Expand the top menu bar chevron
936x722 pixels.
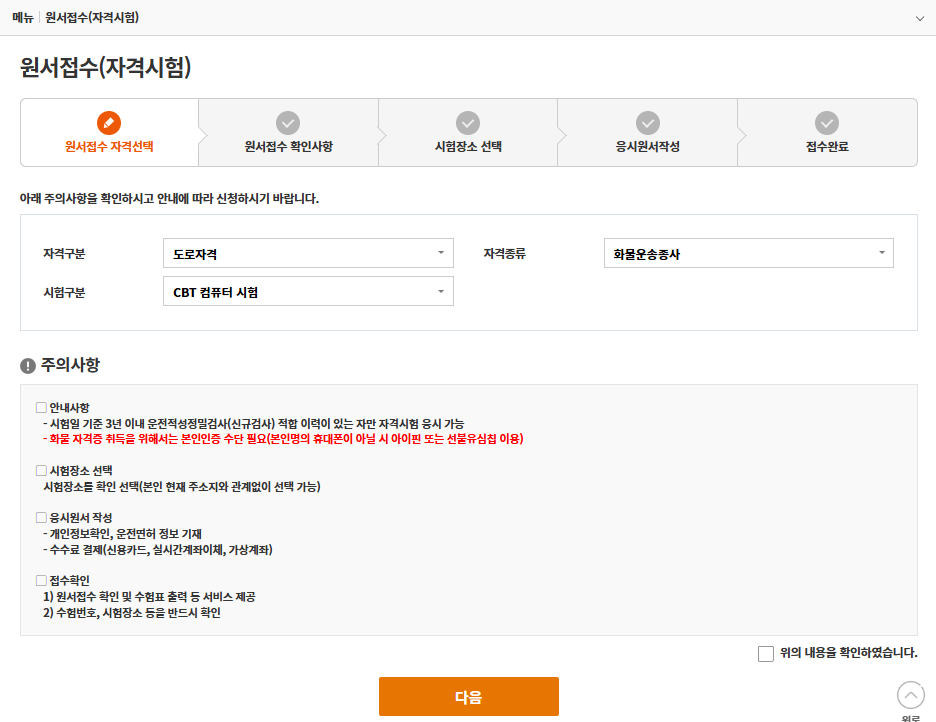click(919, 18)
